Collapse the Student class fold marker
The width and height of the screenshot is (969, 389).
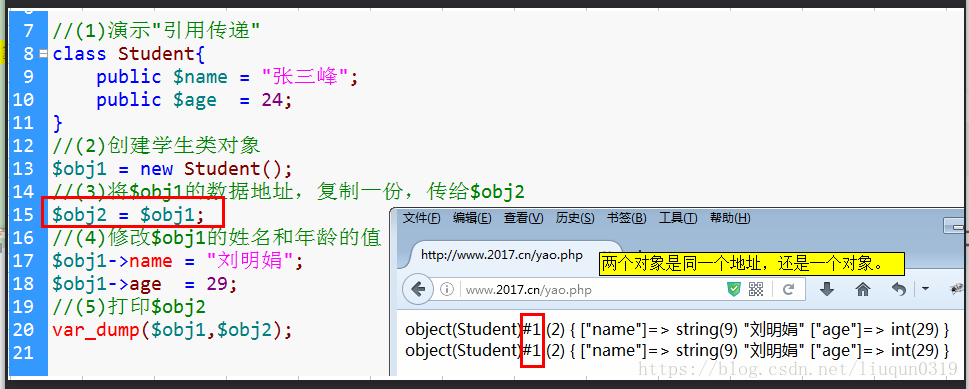point(43,54)
